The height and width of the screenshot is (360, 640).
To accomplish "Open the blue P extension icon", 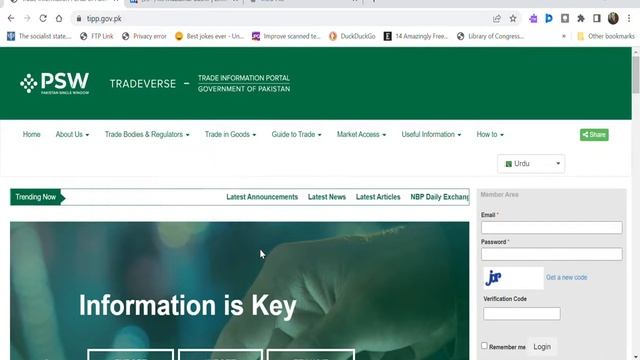I will (x=549, y=18).
